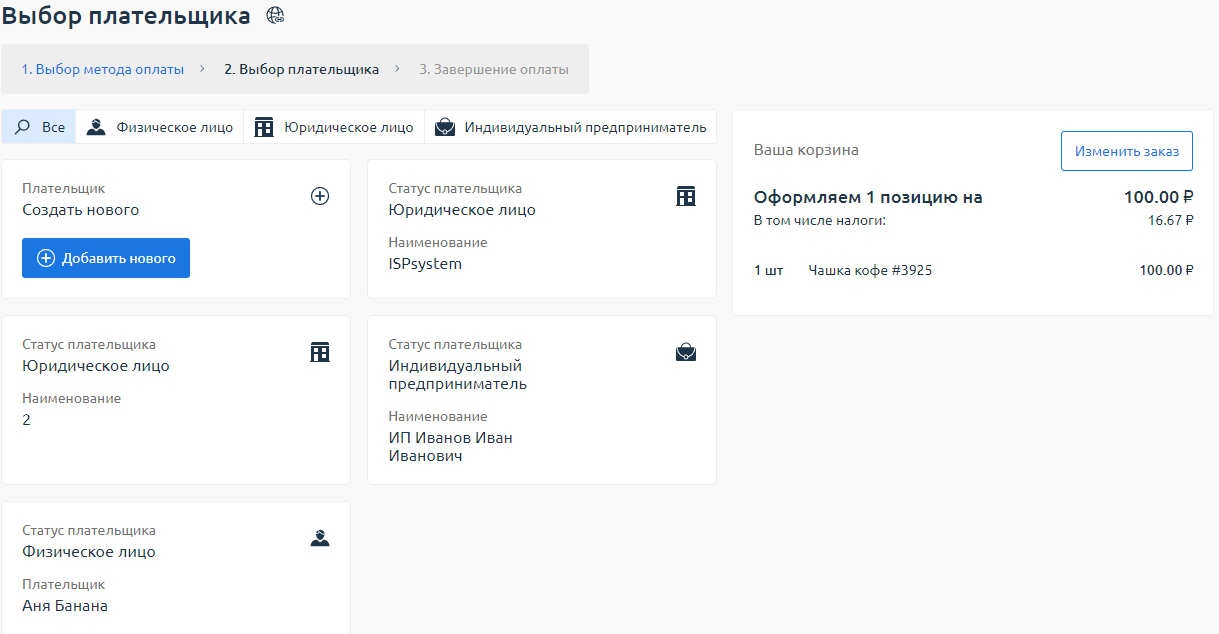Show all payers with the Все tab

click(x=40, y=128)
